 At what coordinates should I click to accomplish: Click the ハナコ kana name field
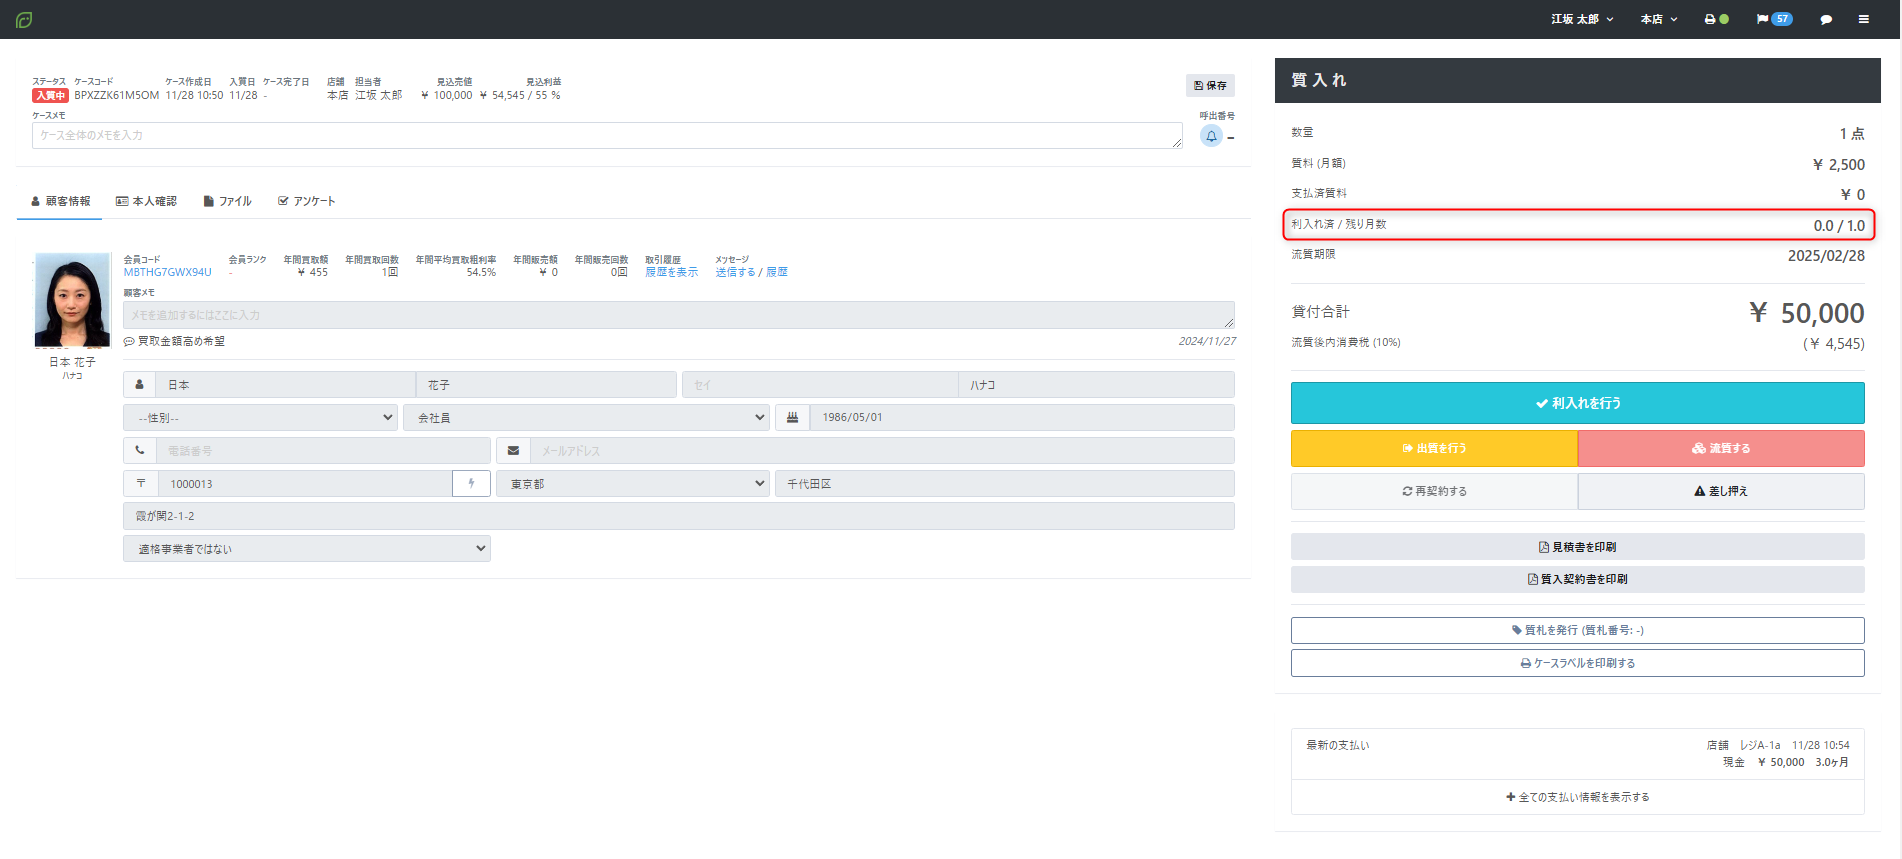click(x=1096, y=385)
